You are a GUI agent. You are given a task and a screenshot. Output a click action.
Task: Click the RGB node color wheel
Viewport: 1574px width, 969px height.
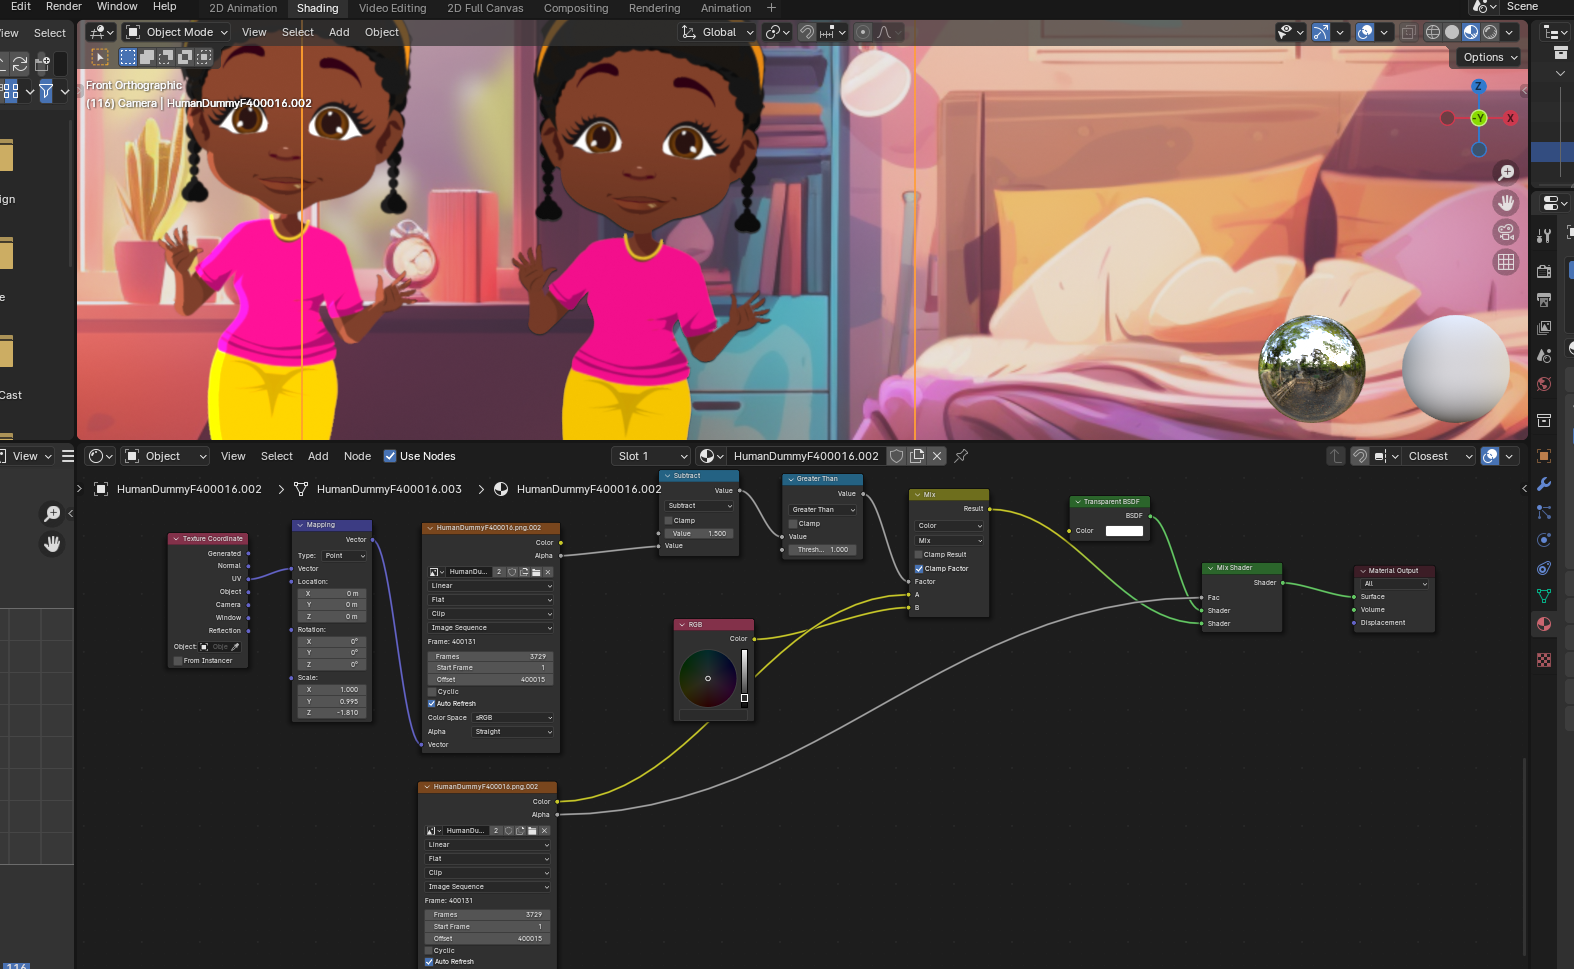[708, 678]
